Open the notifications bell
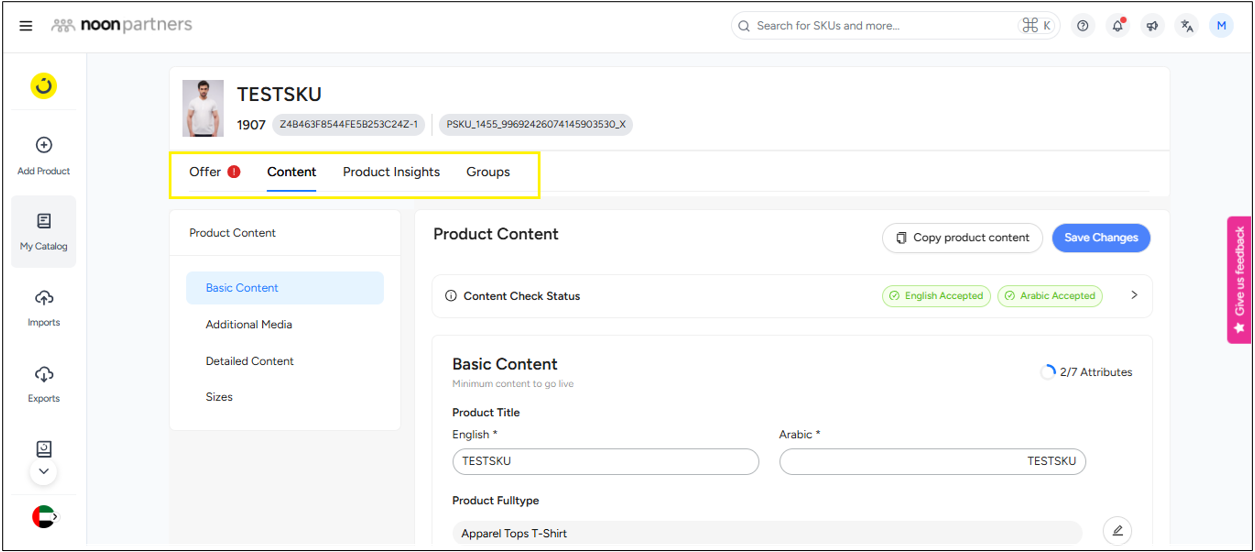Screen dimensions: 1255x552 pyautogui.click(x=1118, y=26)
